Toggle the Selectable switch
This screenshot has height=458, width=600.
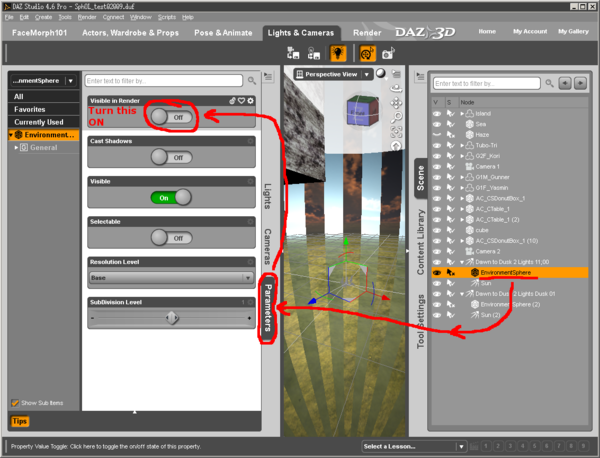pyautogui.click(x=171, y=238)
